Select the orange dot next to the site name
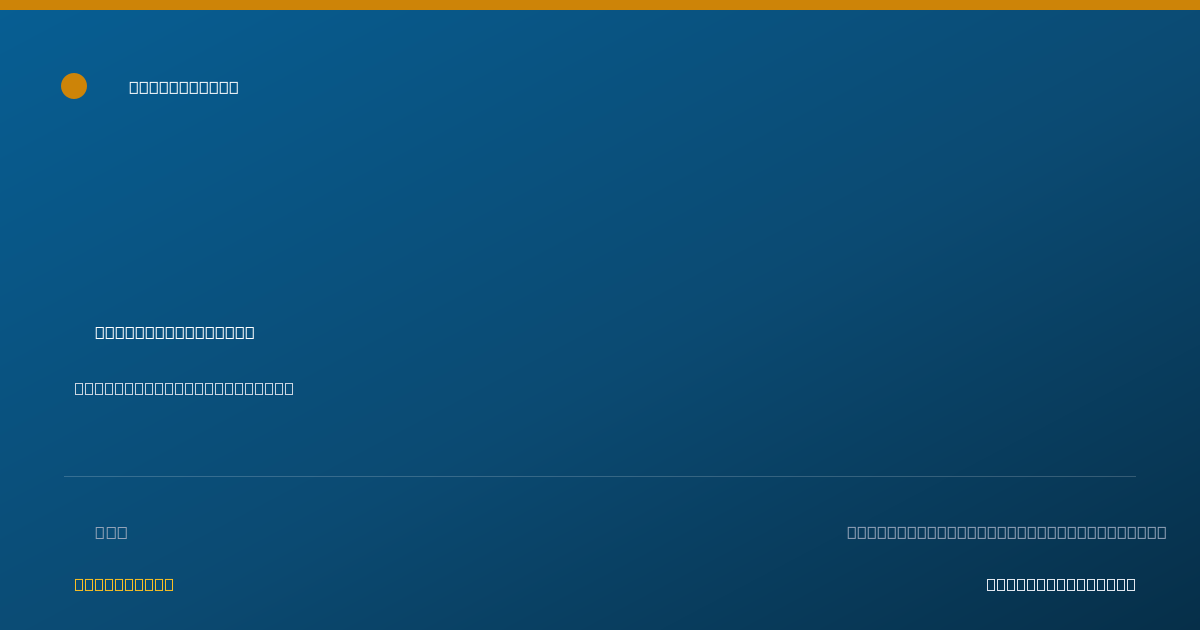This screenshot has width=1200, height=630. click(74, 86)
